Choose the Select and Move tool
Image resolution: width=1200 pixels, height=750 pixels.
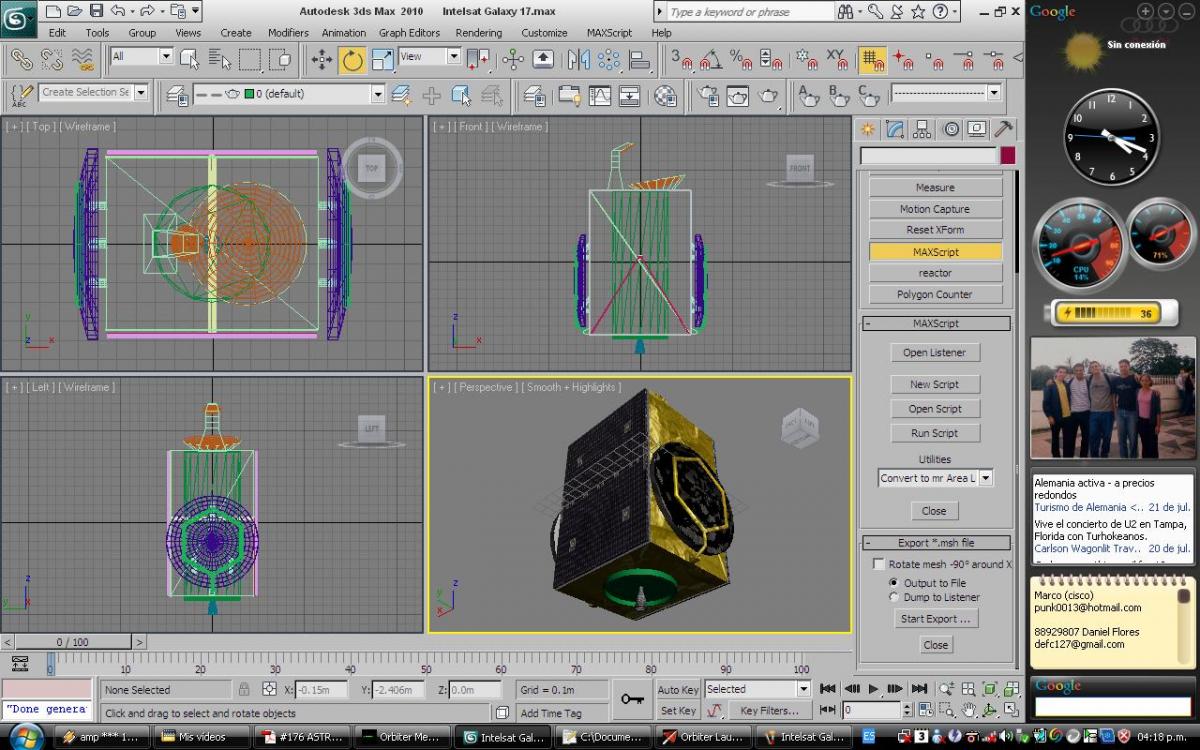click(x=322, y=60)
